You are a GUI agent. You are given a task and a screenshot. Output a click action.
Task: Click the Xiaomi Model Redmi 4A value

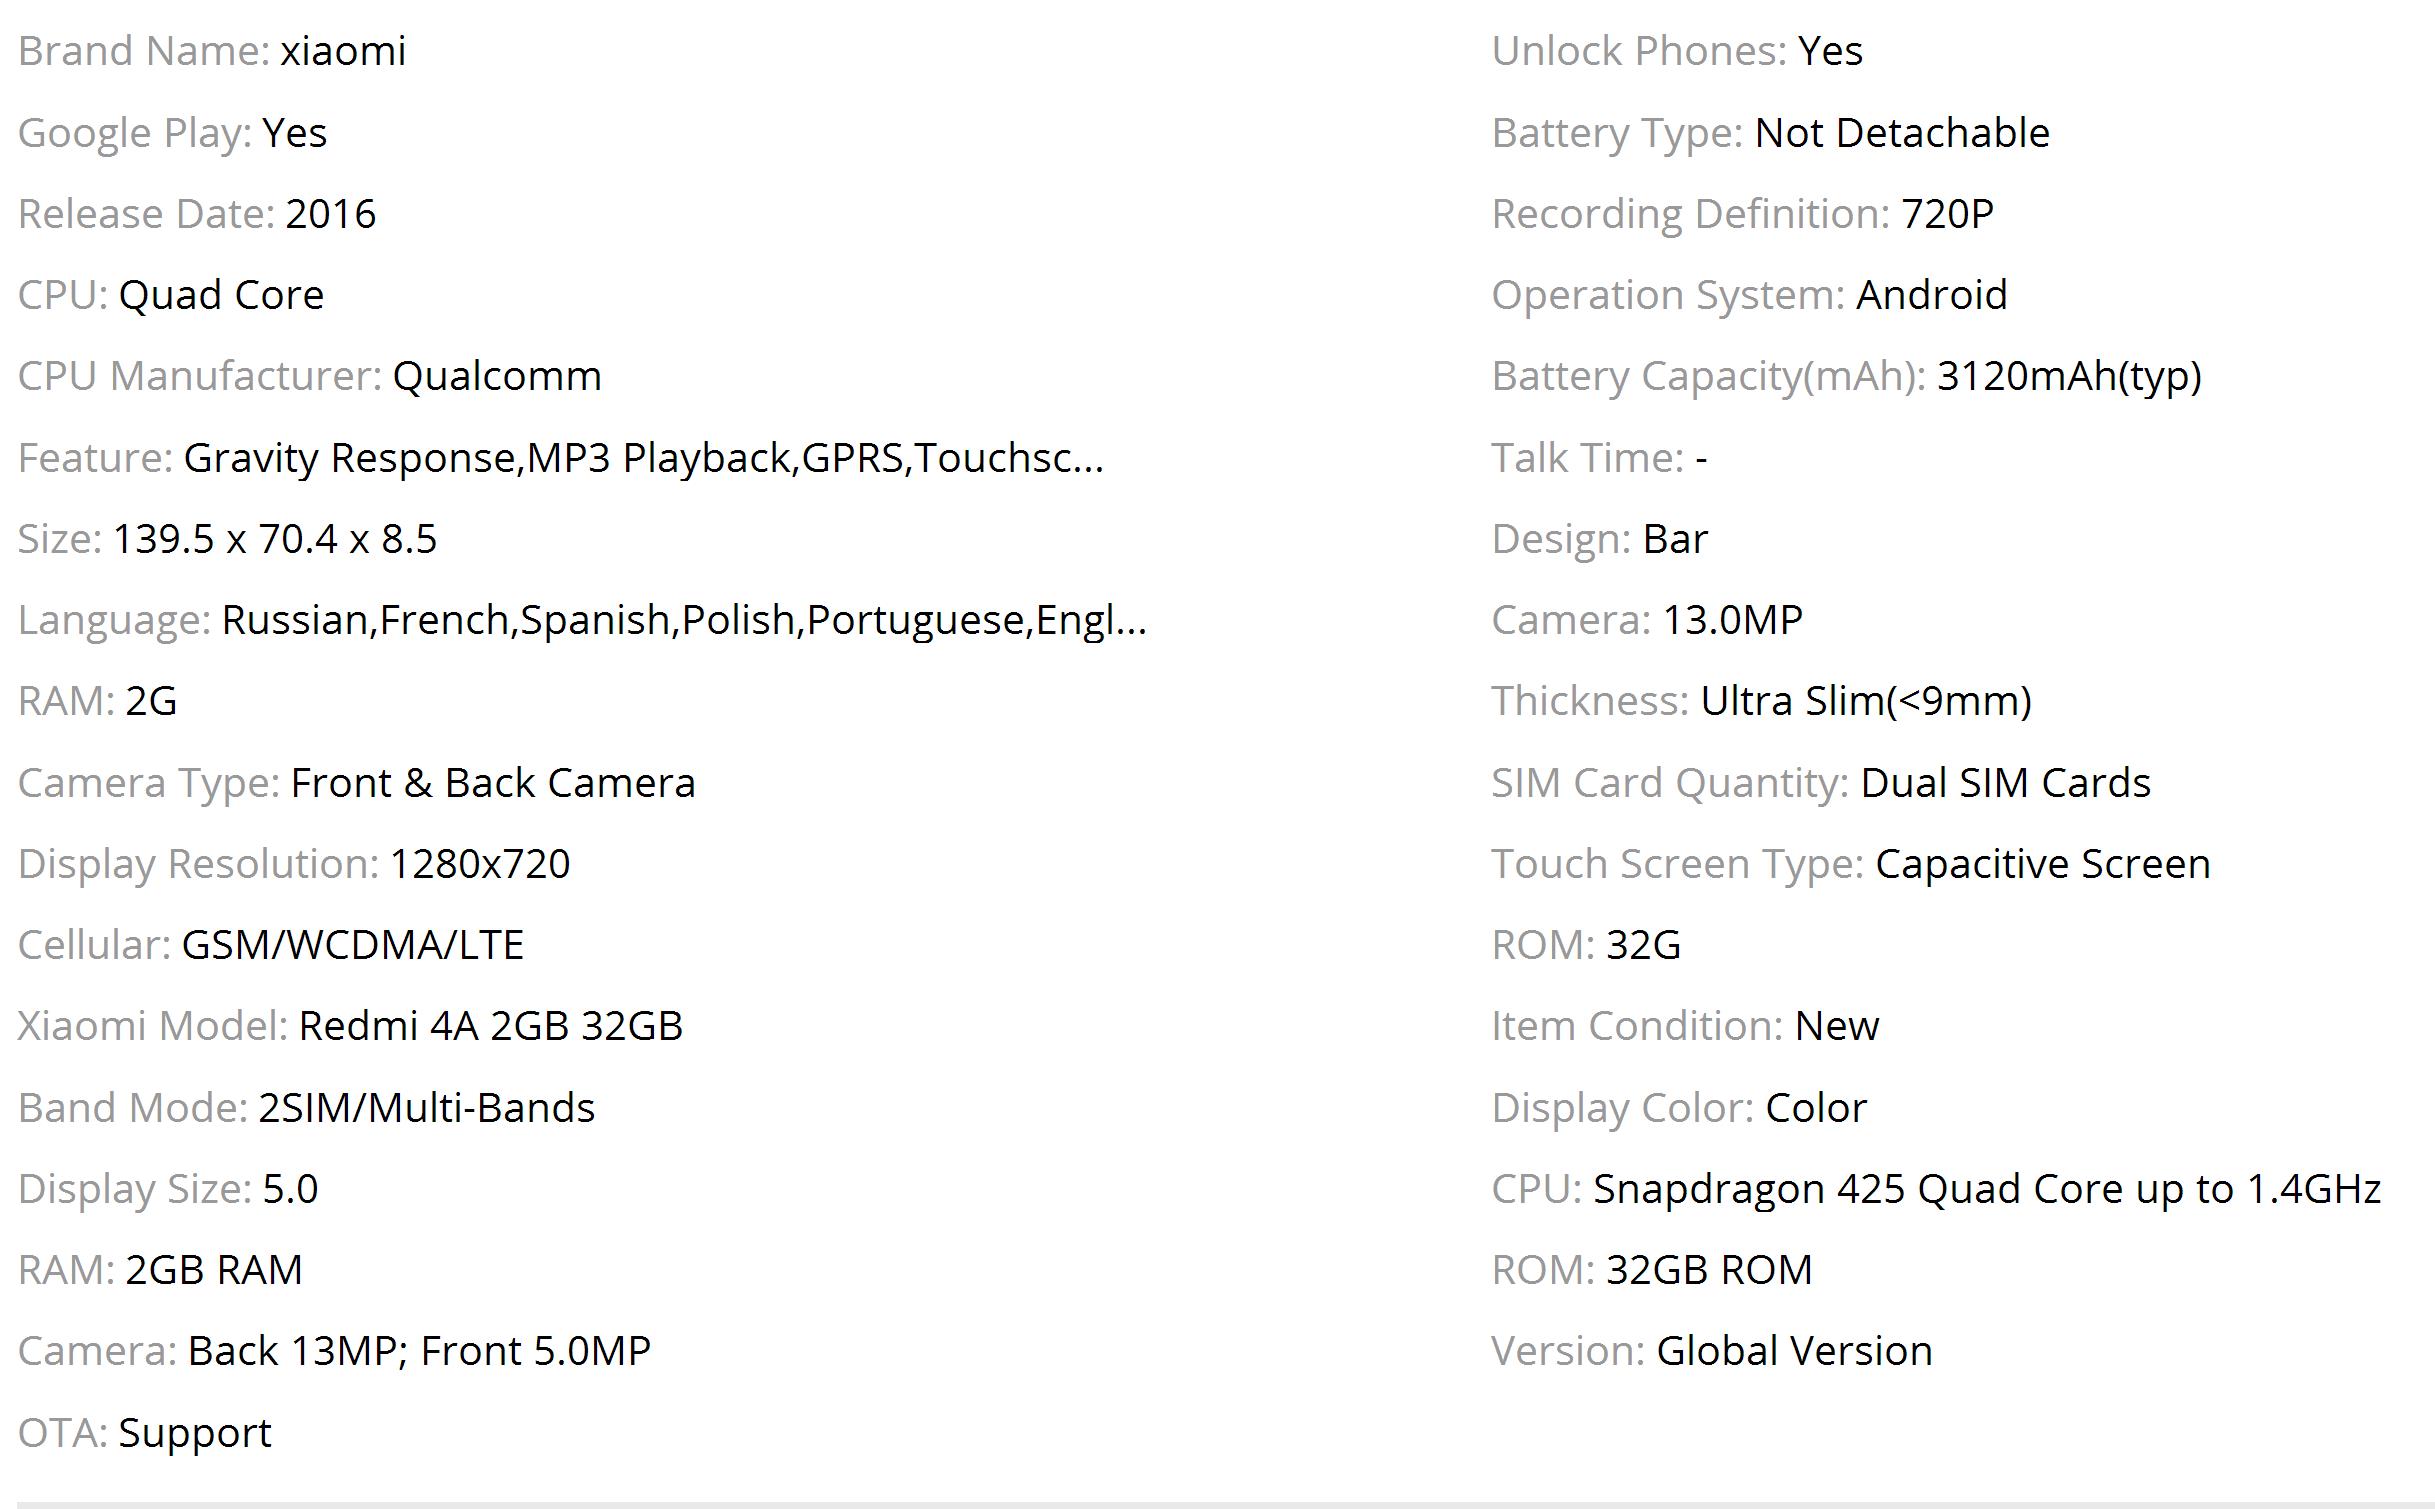coord(491,1026)
